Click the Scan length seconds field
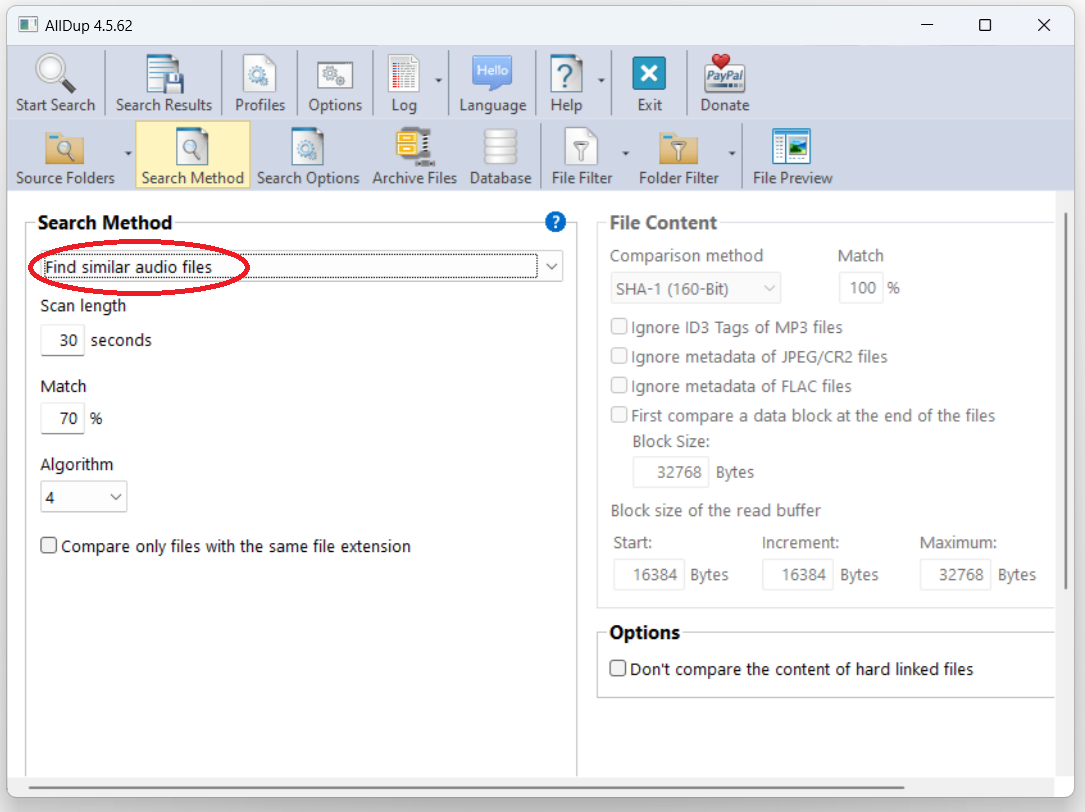 pos(62,340)
